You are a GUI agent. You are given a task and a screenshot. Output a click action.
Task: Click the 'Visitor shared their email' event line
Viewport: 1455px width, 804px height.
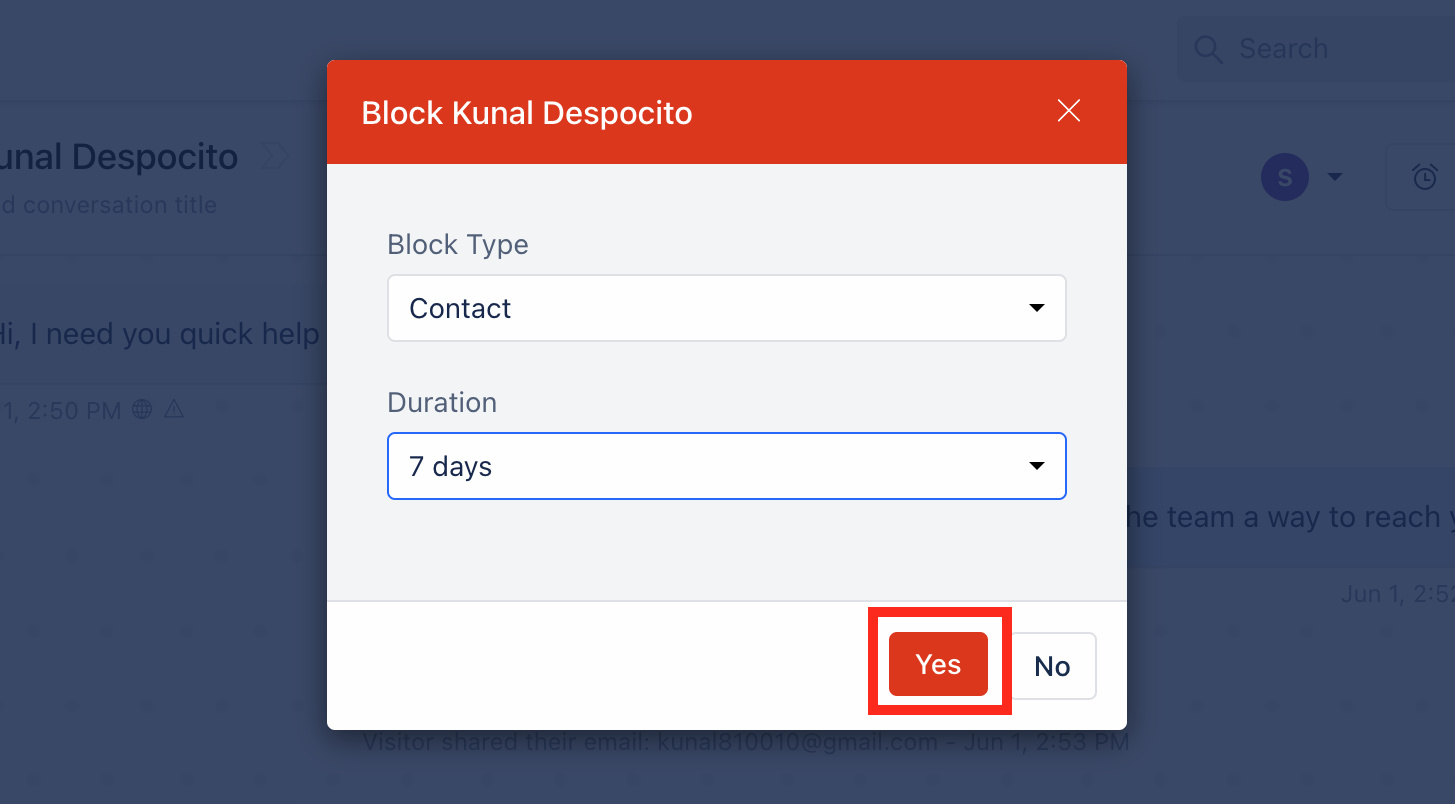click(746, 742)
